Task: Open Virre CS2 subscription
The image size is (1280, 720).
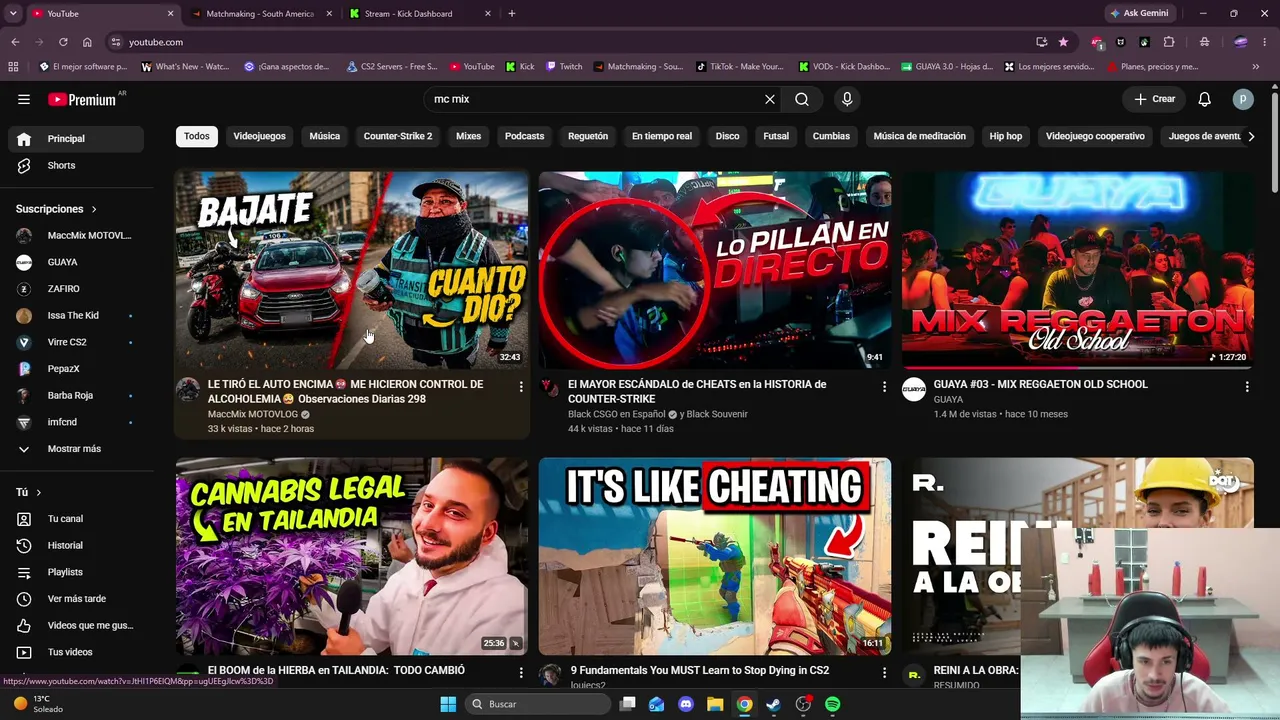Action: (76, 342)
